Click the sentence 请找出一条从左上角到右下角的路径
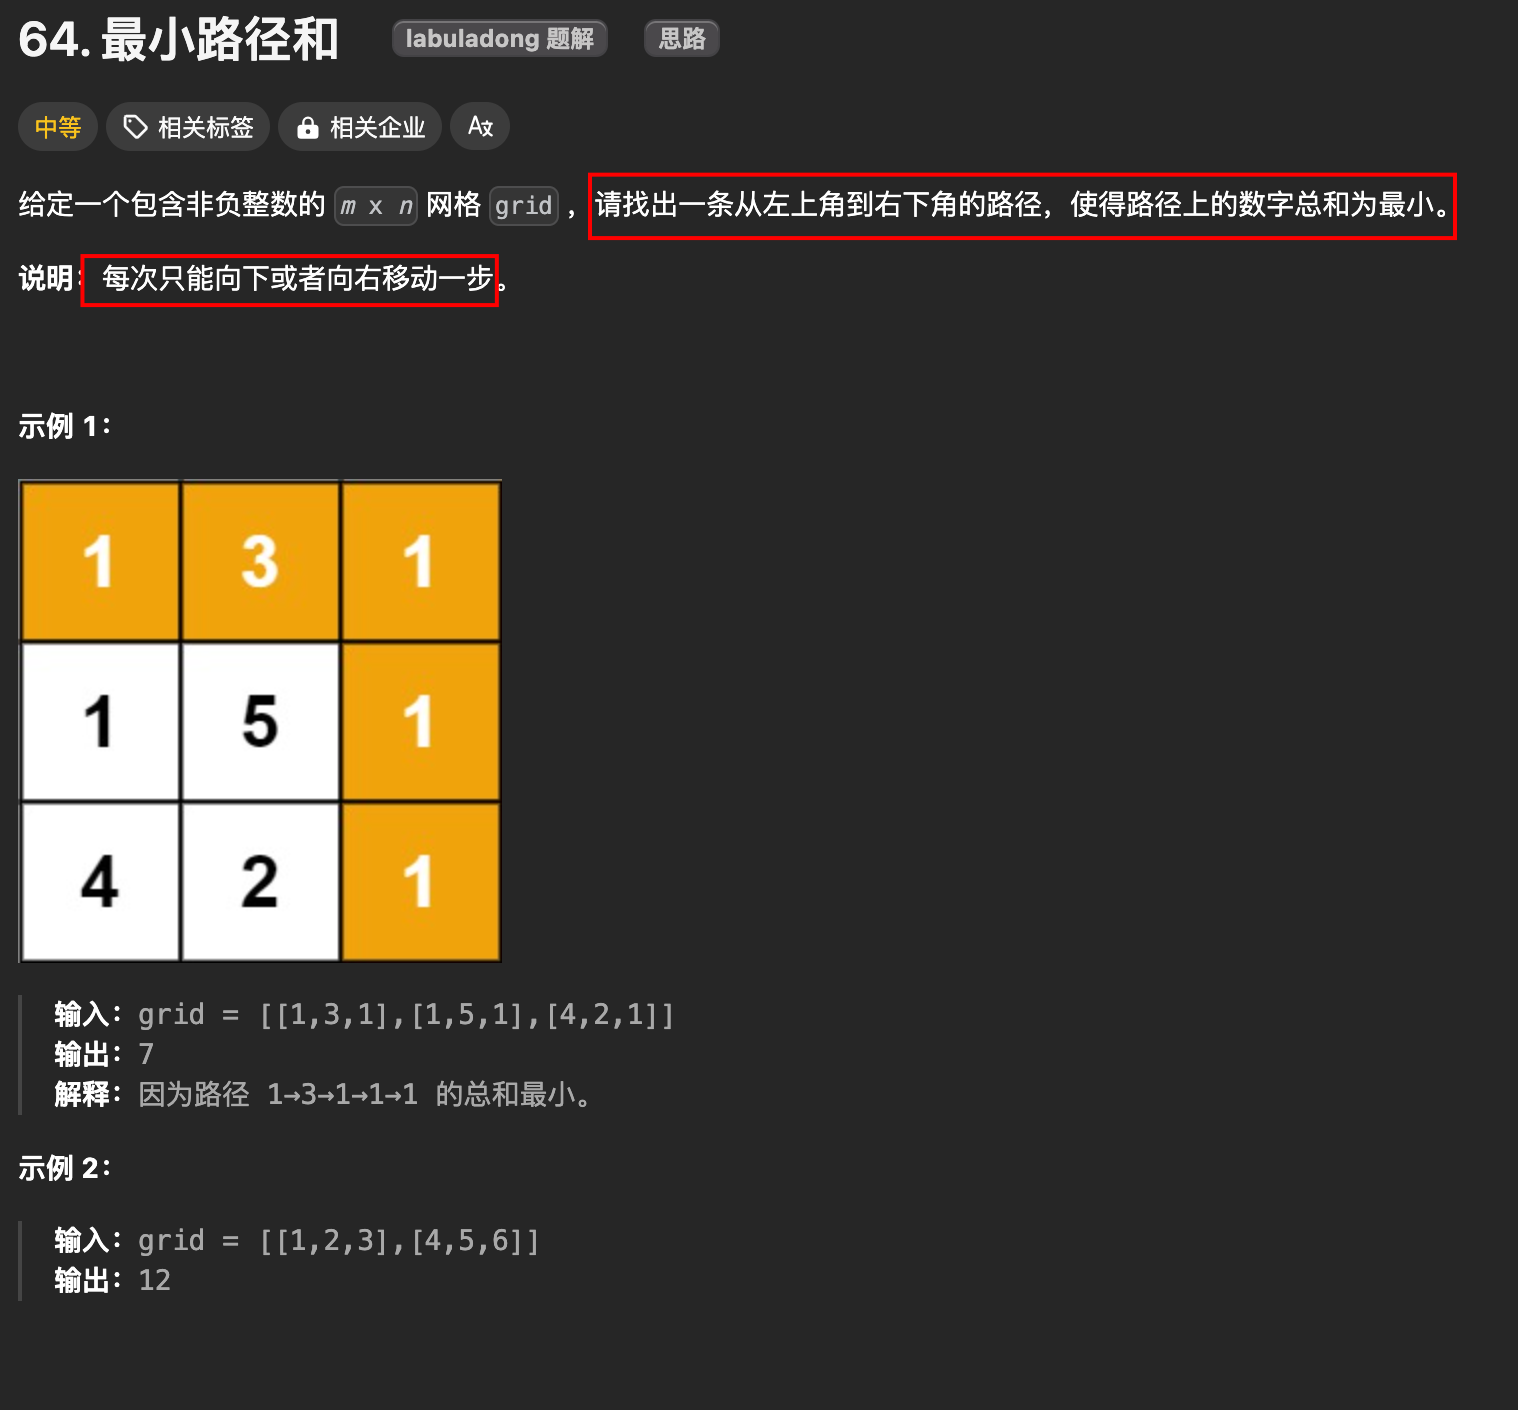1518x1410 pixels. [818, 205]
